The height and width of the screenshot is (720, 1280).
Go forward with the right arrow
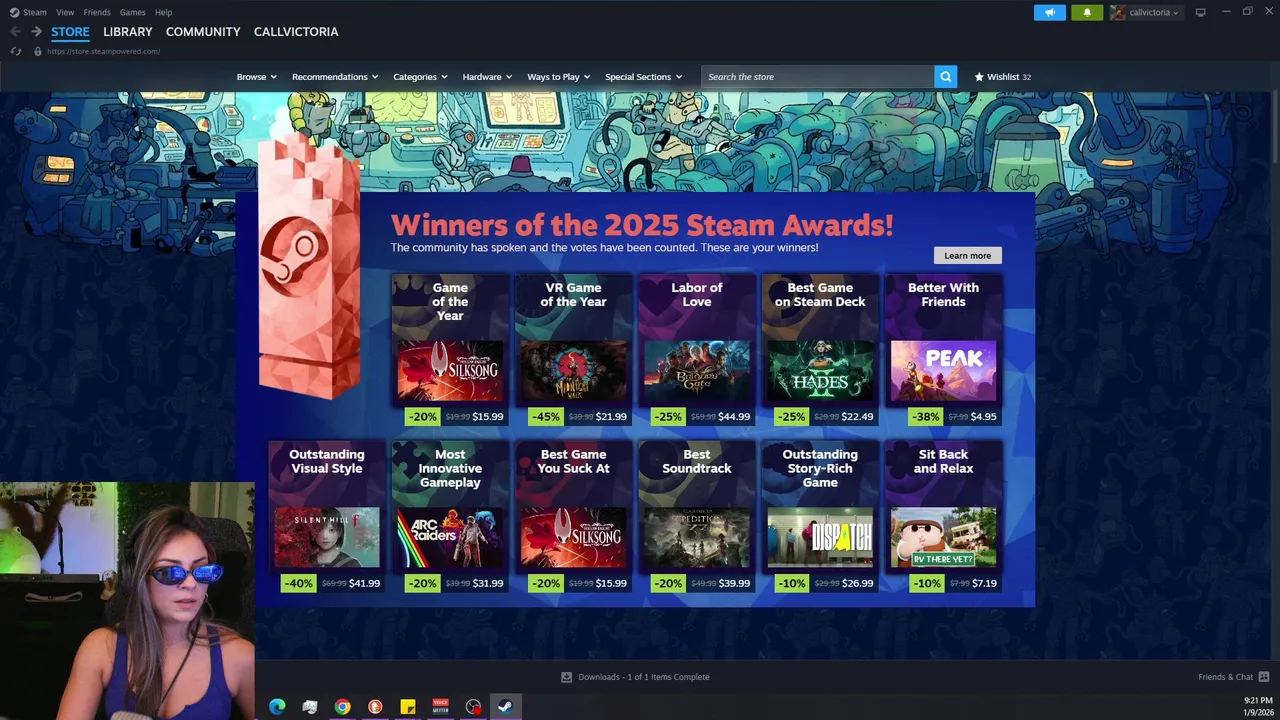pyautogui.click(x=37, y=32)
